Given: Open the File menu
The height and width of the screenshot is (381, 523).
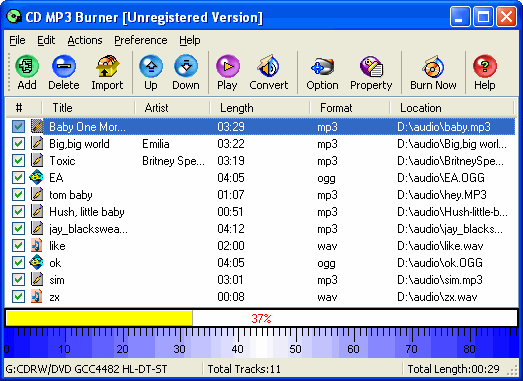Looking at the screenshot, I should 17,40.
